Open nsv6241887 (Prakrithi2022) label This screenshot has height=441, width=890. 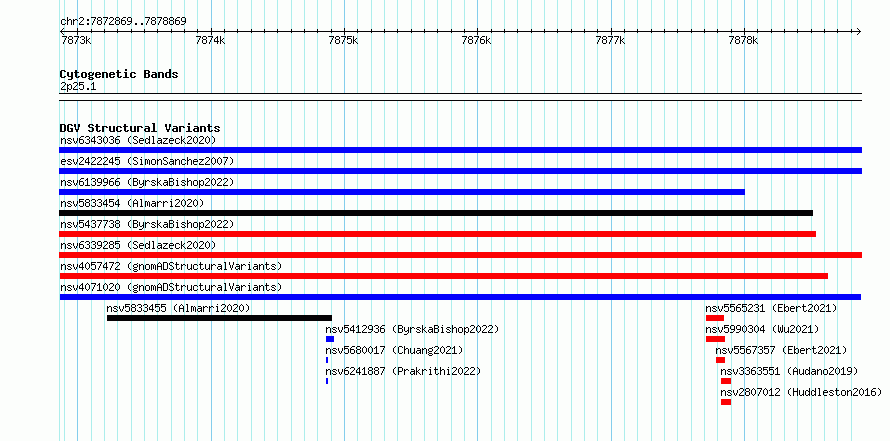tap(403, 371)
